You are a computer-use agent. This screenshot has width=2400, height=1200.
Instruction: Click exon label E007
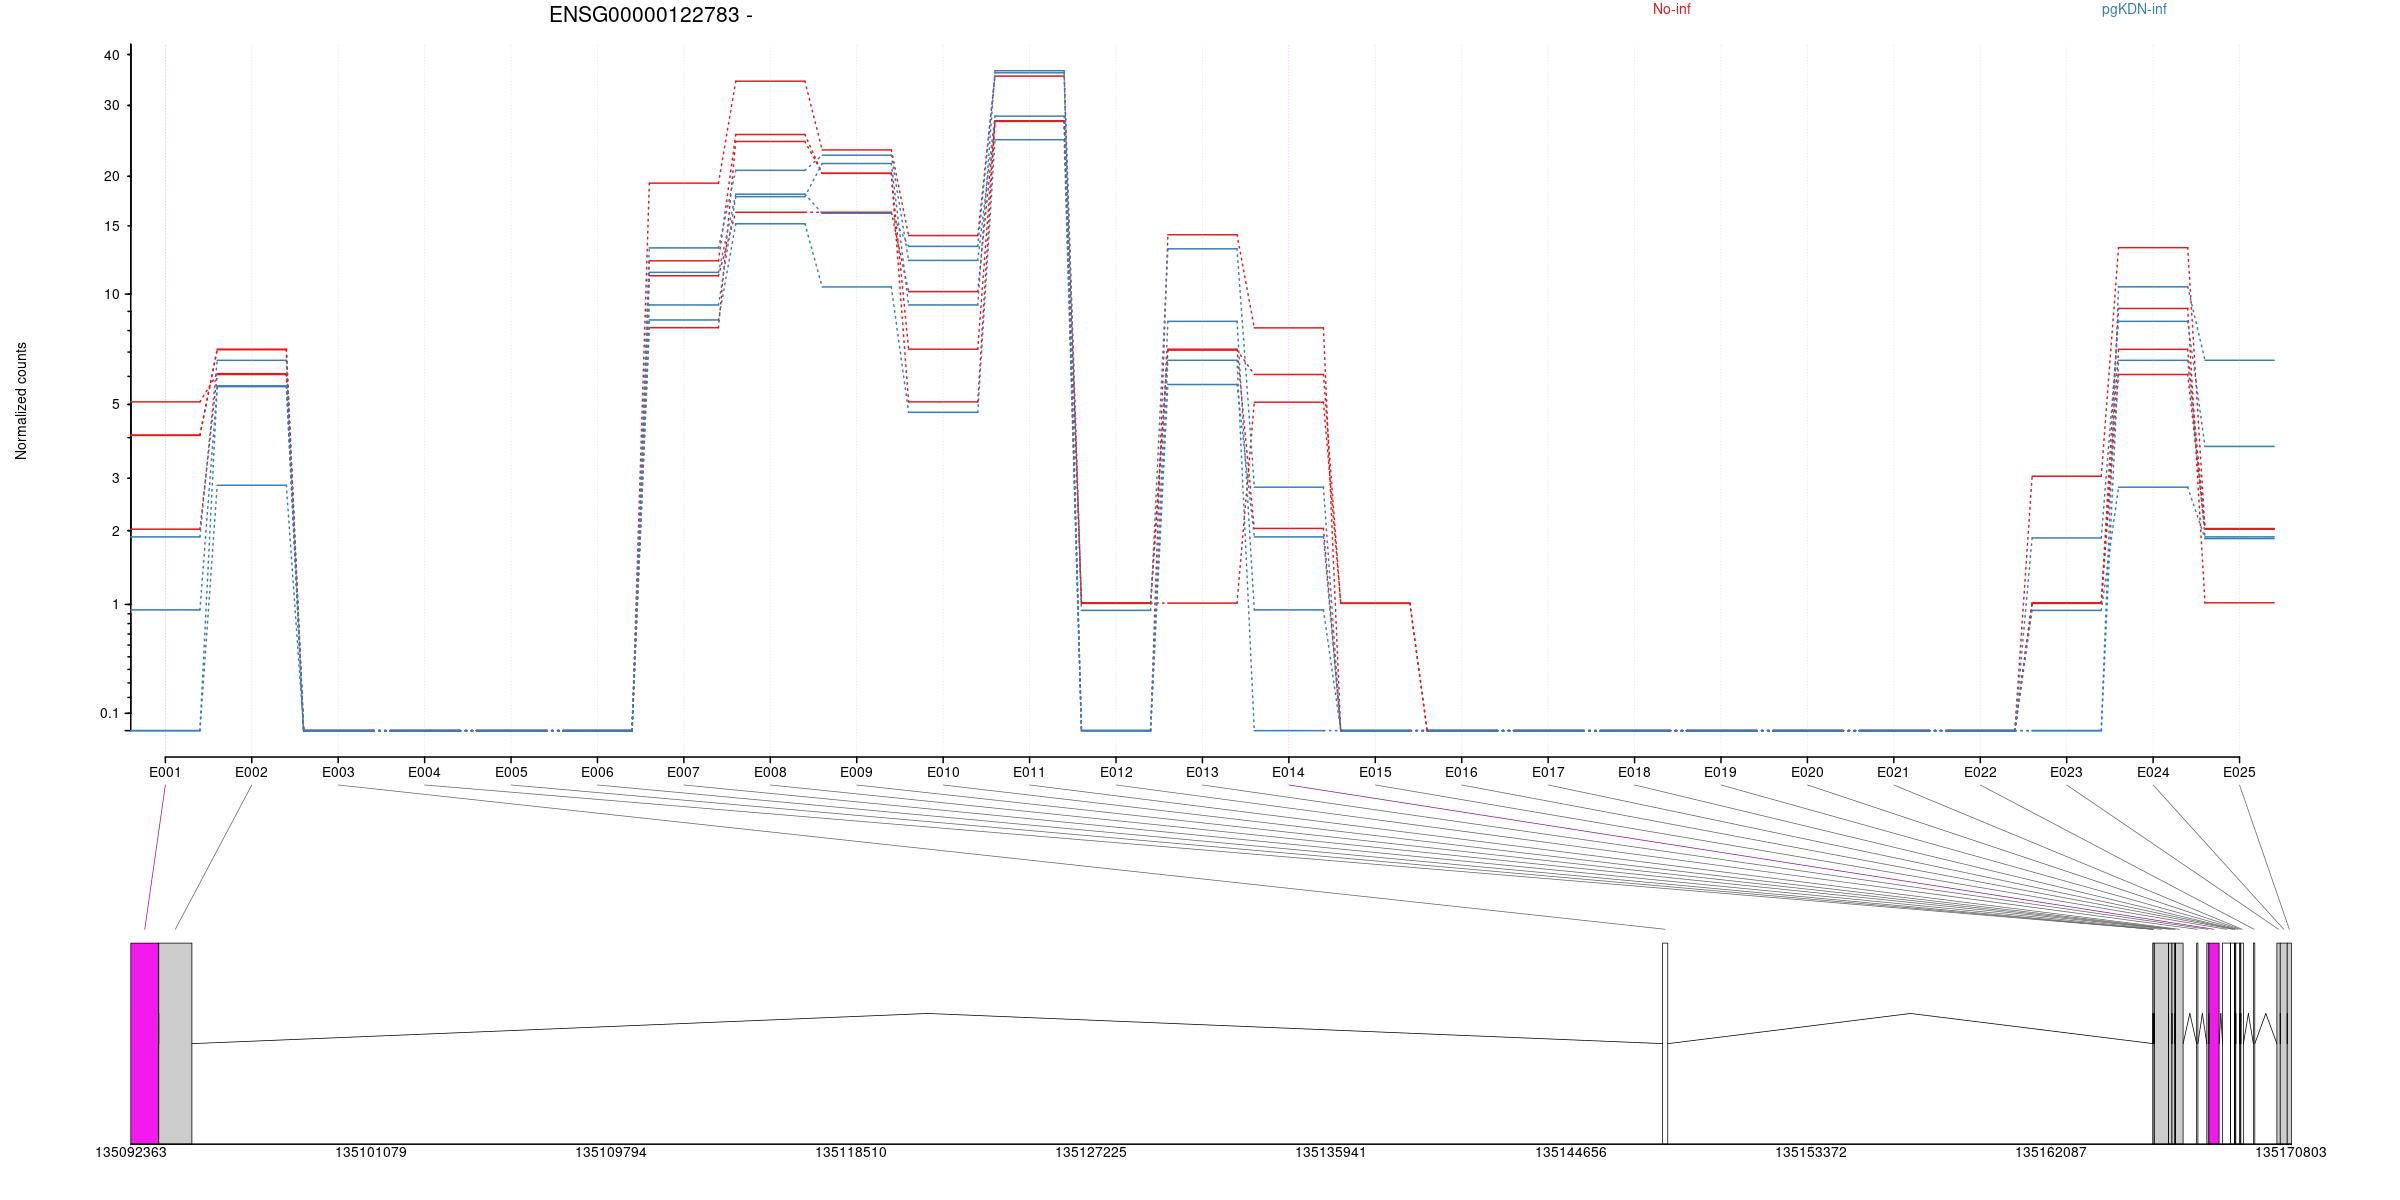point(683,772)
